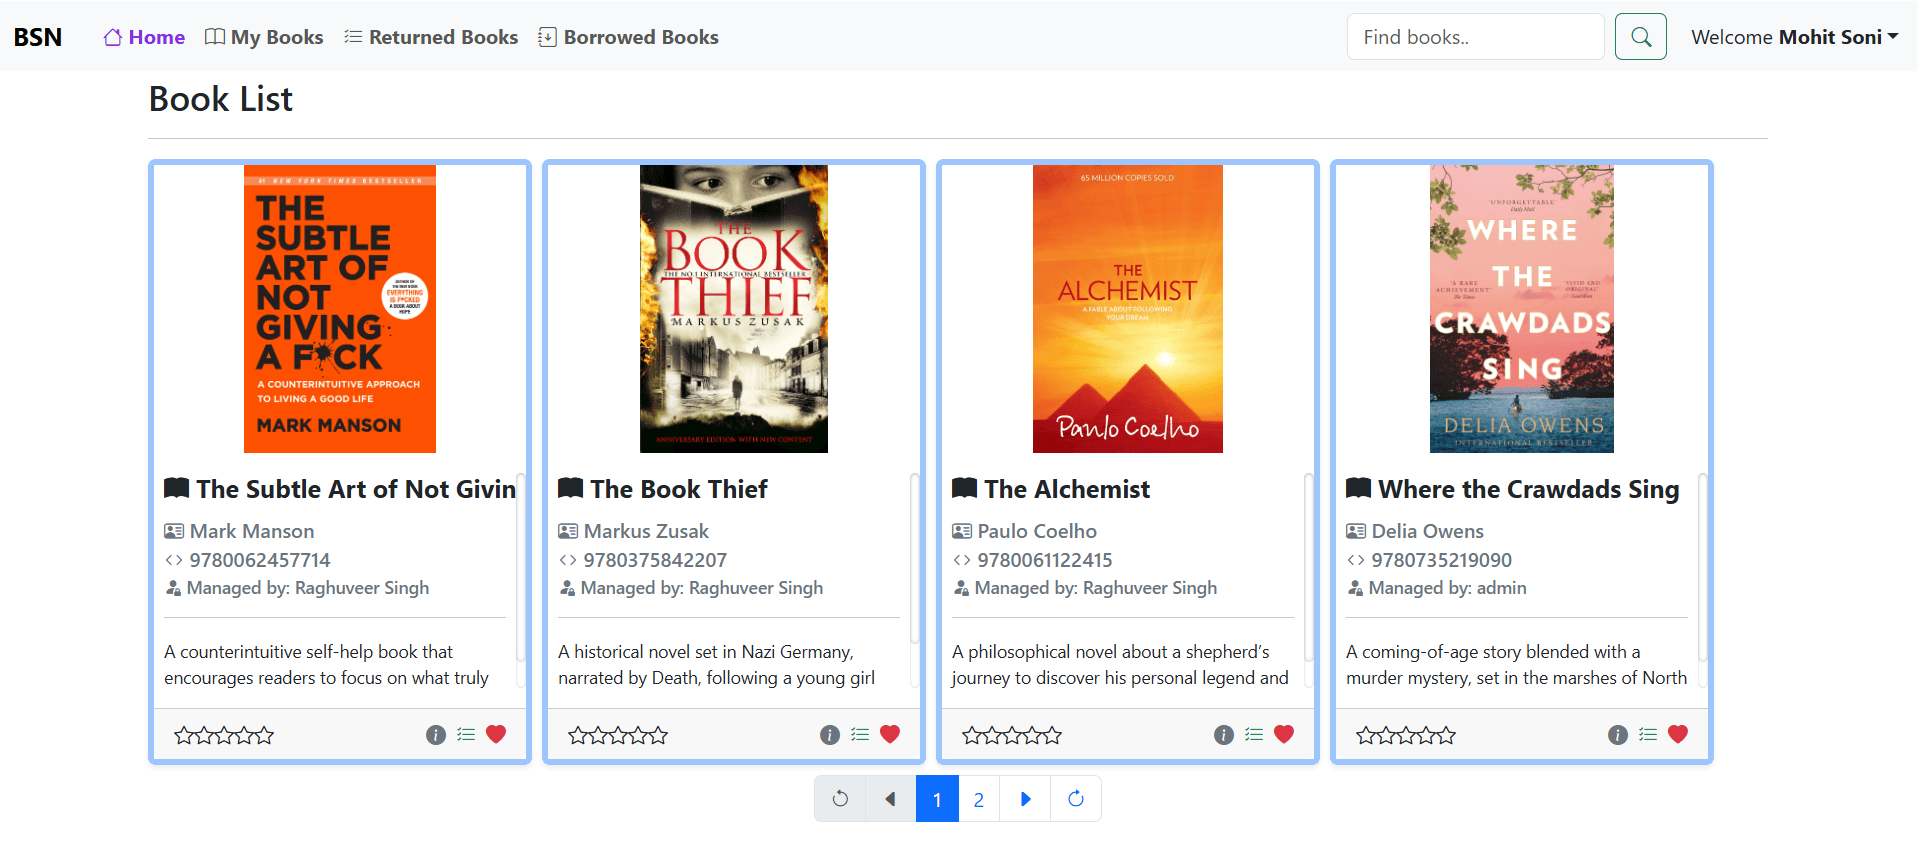Viewport: 1917px width, 865px height.
Task: Open the Welcome Mohit Soni user dropdown
Action: click(1794, 37)
